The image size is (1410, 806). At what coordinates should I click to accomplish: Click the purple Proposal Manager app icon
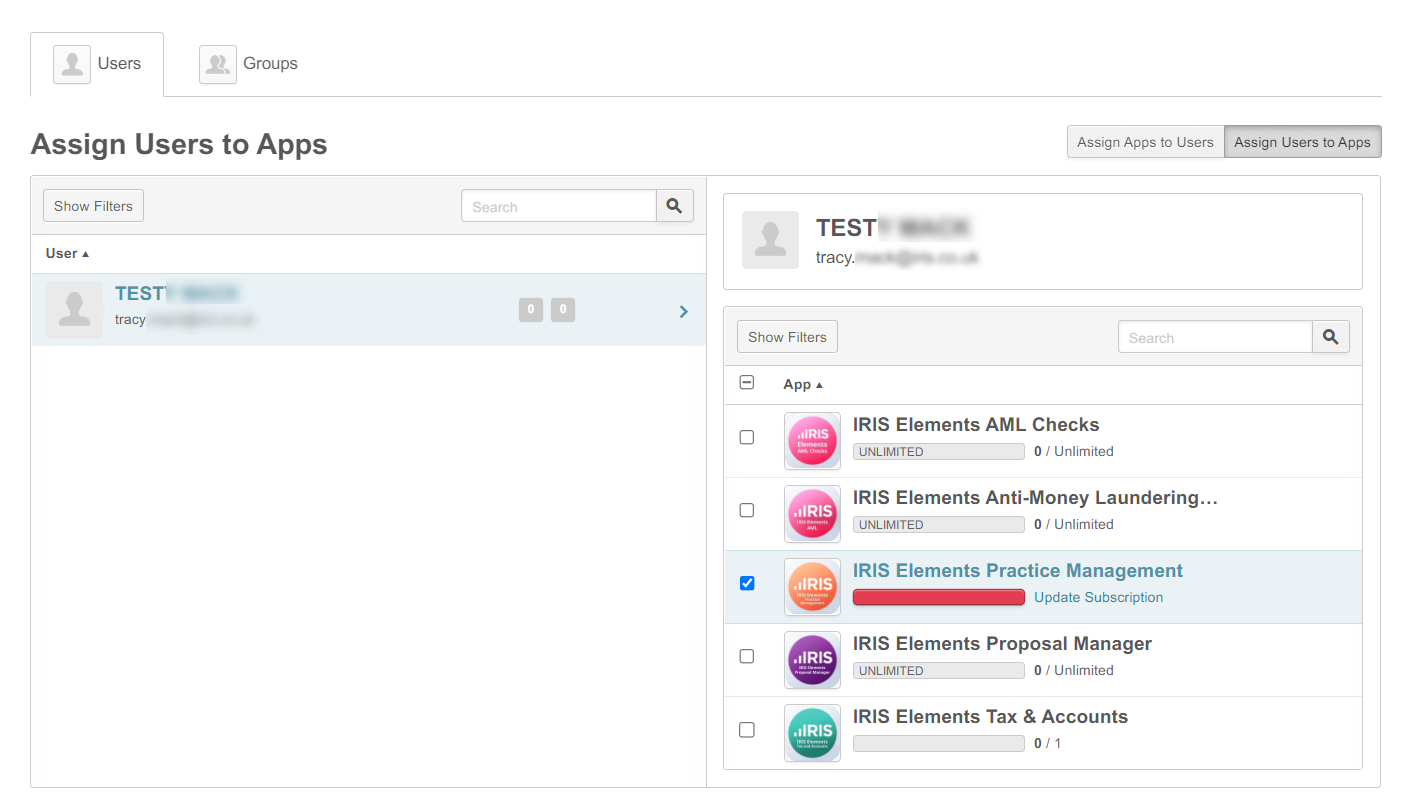coord(812,660)
